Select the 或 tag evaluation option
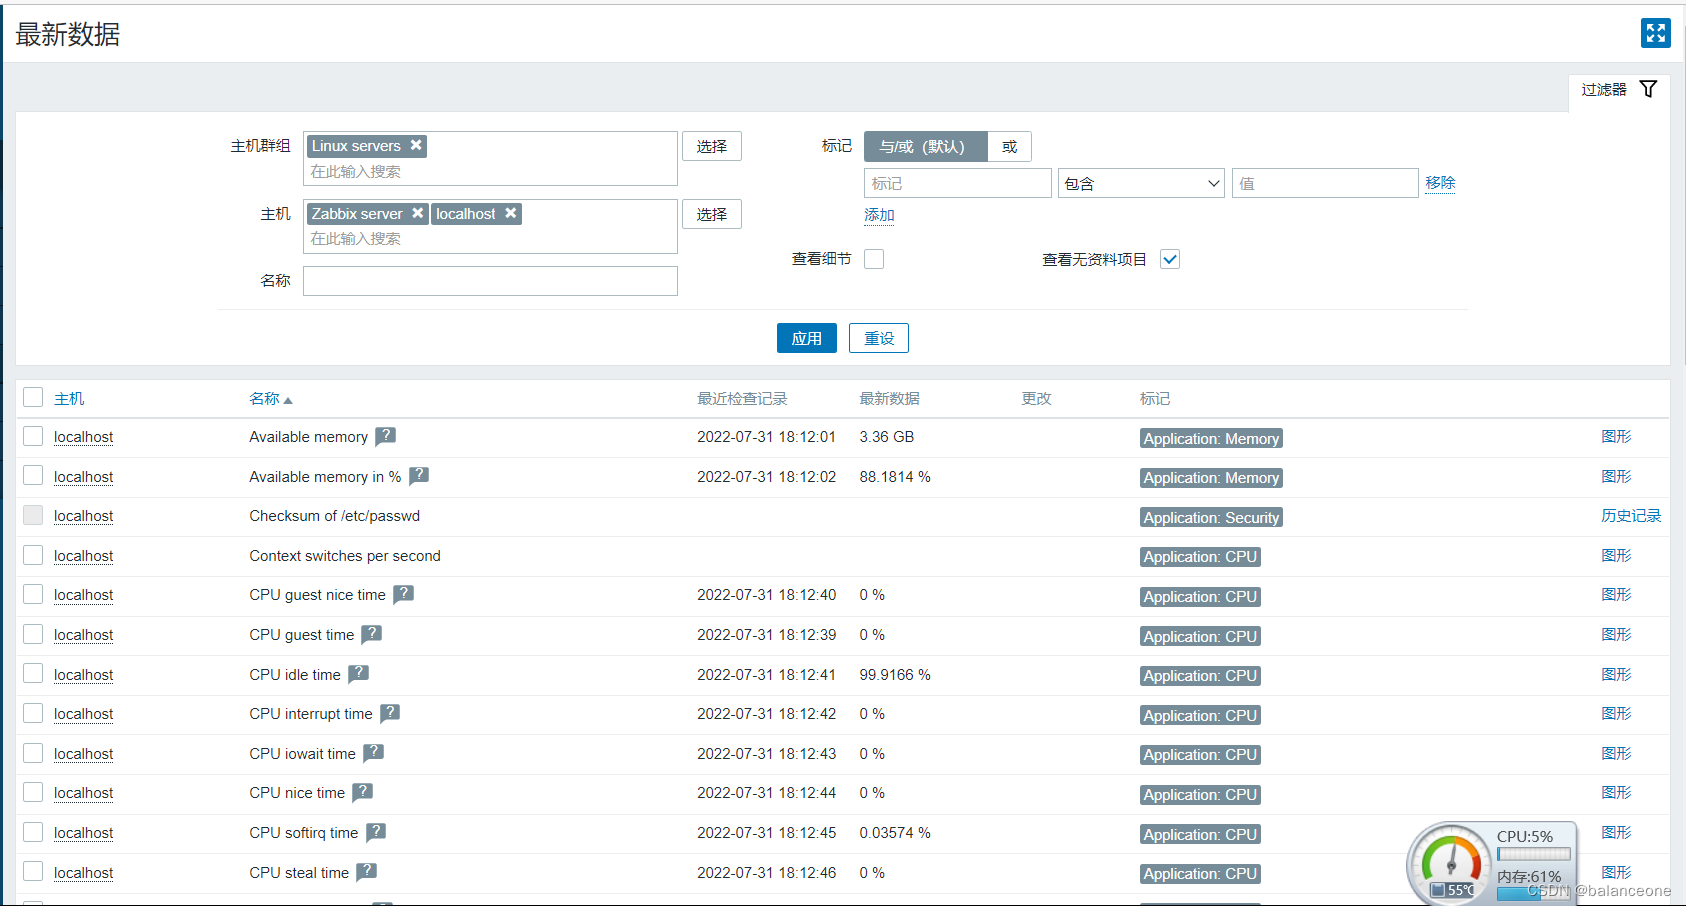1686x906 pixels. [1009, 146]
